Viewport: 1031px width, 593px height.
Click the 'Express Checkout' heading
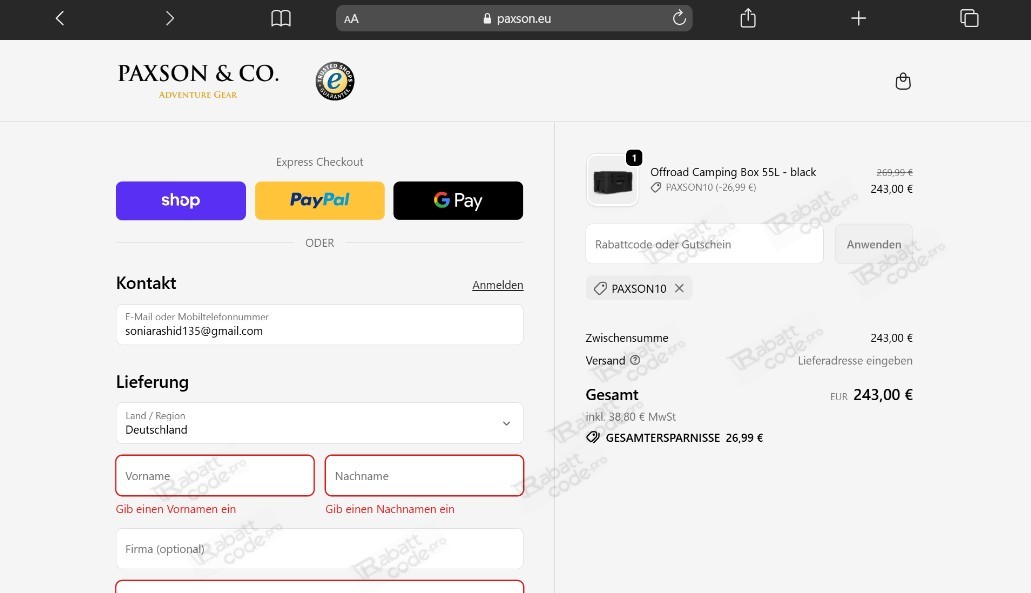coord(320,162)
